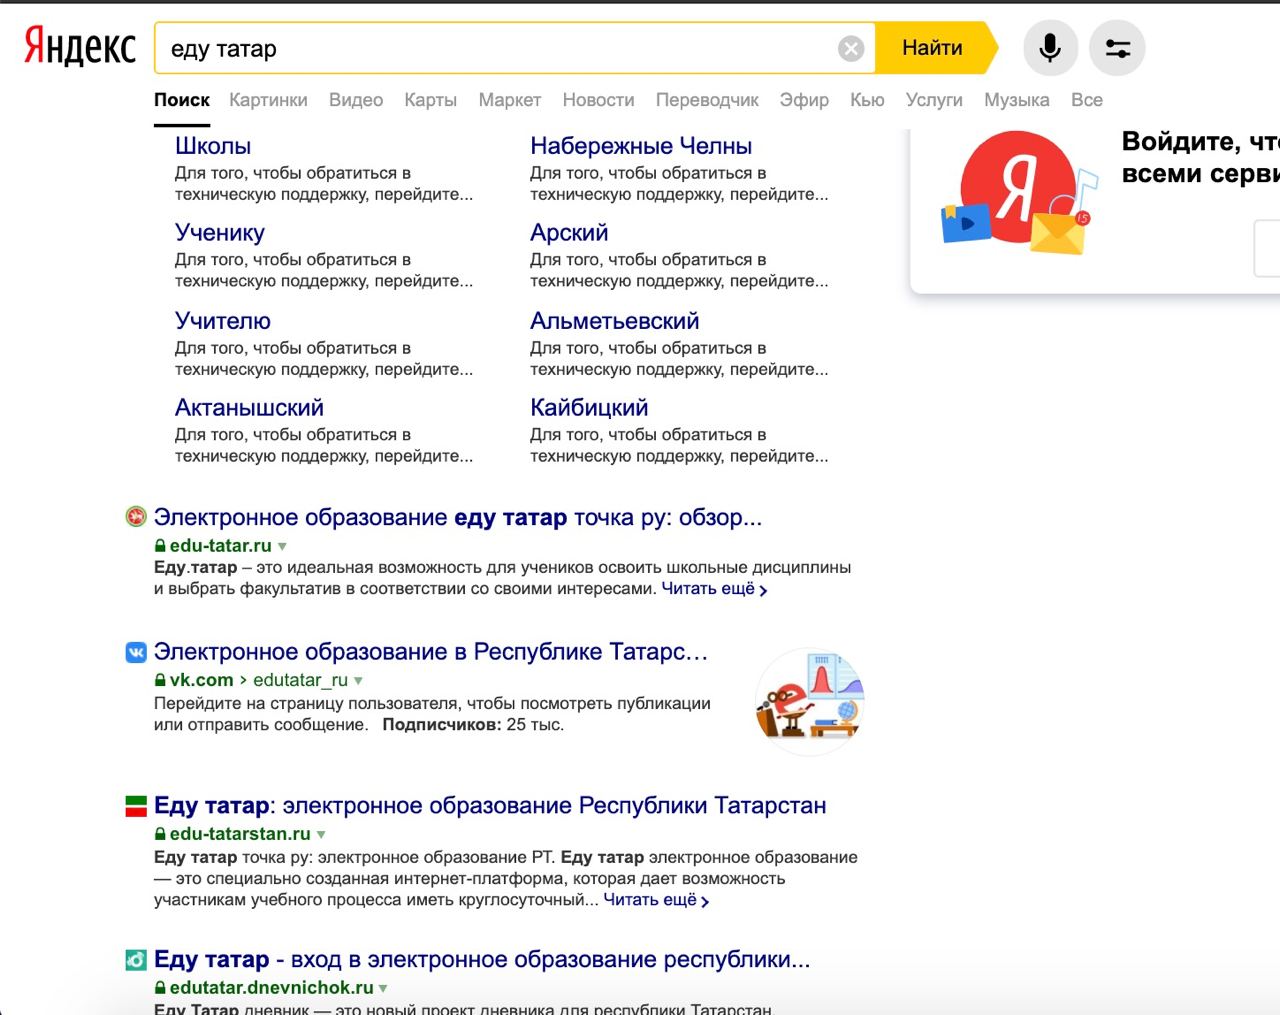Select the Поиск tab
The height and width of the screenshot is (1015, 1280).
[x=182, y=100]
